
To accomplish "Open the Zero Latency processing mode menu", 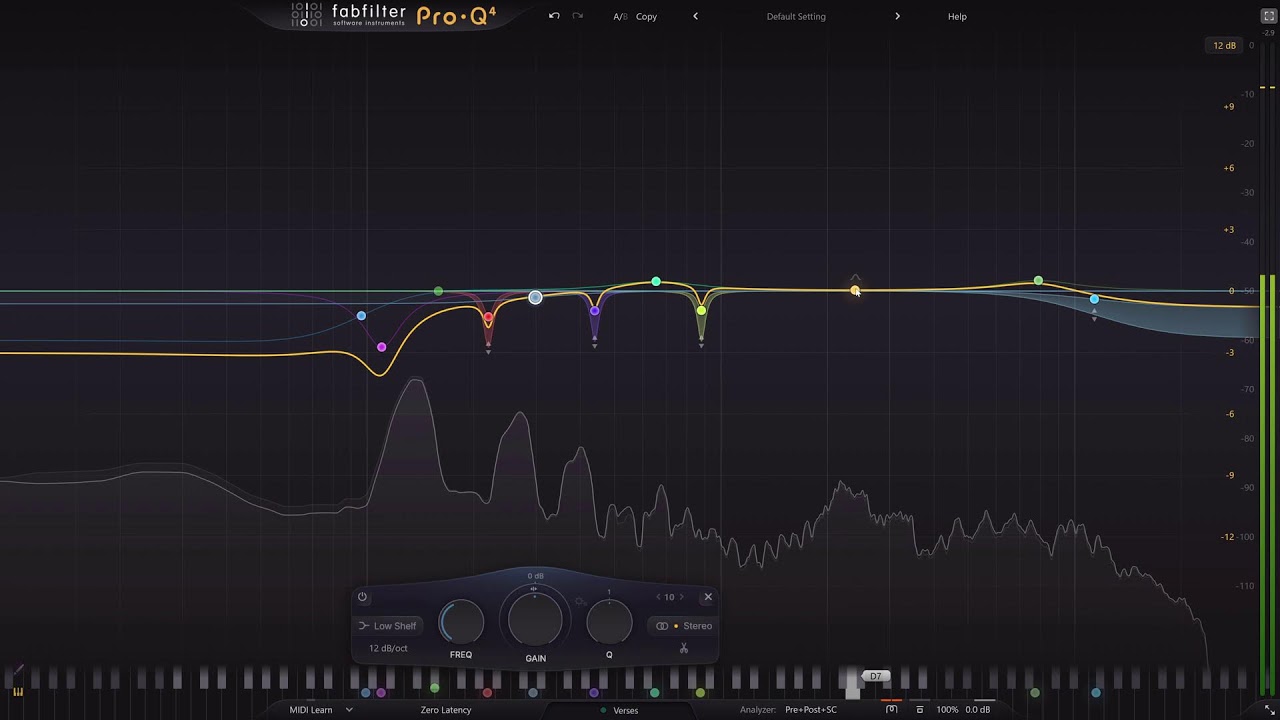I will (445, 710).
